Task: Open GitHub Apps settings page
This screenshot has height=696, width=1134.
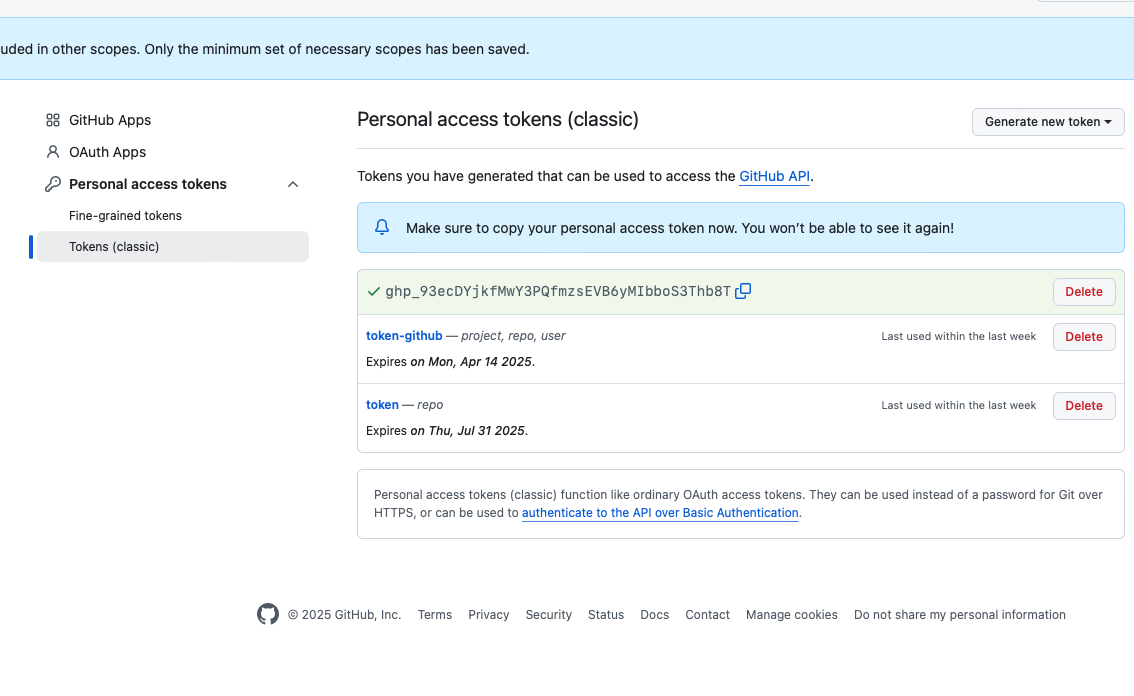Action: pos(110,120)
